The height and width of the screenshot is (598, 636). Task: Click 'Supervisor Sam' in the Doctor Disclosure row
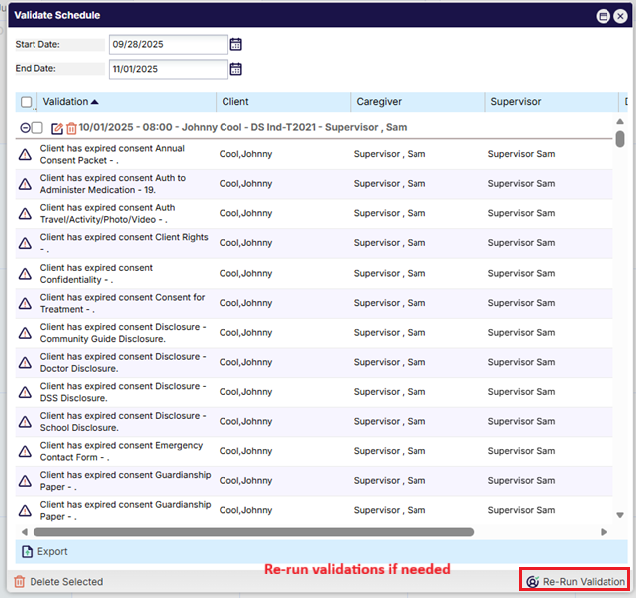pos(521,362)
